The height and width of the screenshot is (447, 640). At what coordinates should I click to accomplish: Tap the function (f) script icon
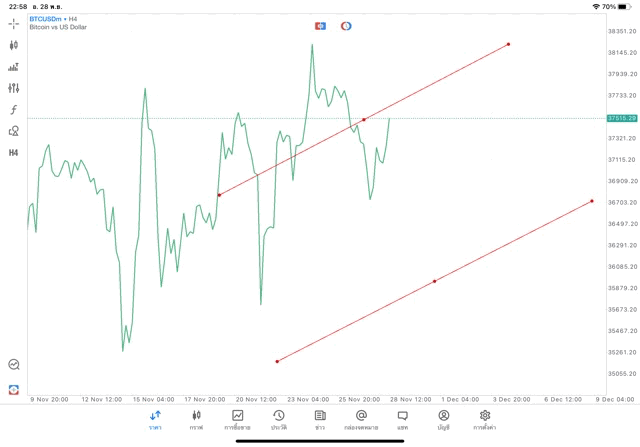pyautogui.click(x=14, y=109)
